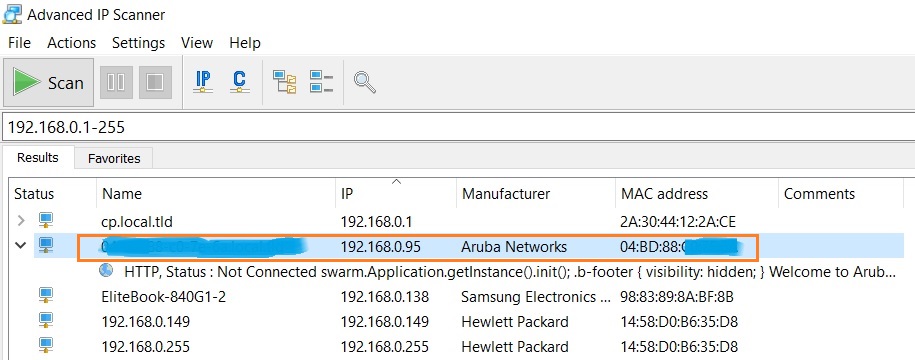Click computer icon for cp.local.tld
This screenshot has width=915, height=360.
coord(46,221)
